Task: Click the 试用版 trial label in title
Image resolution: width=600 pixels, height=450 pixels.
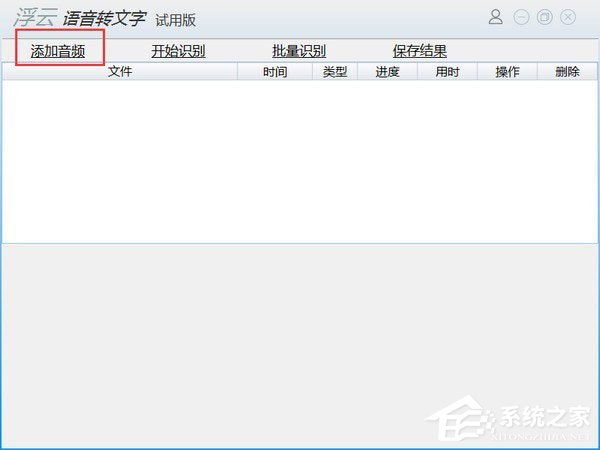Action: (175, 20)
